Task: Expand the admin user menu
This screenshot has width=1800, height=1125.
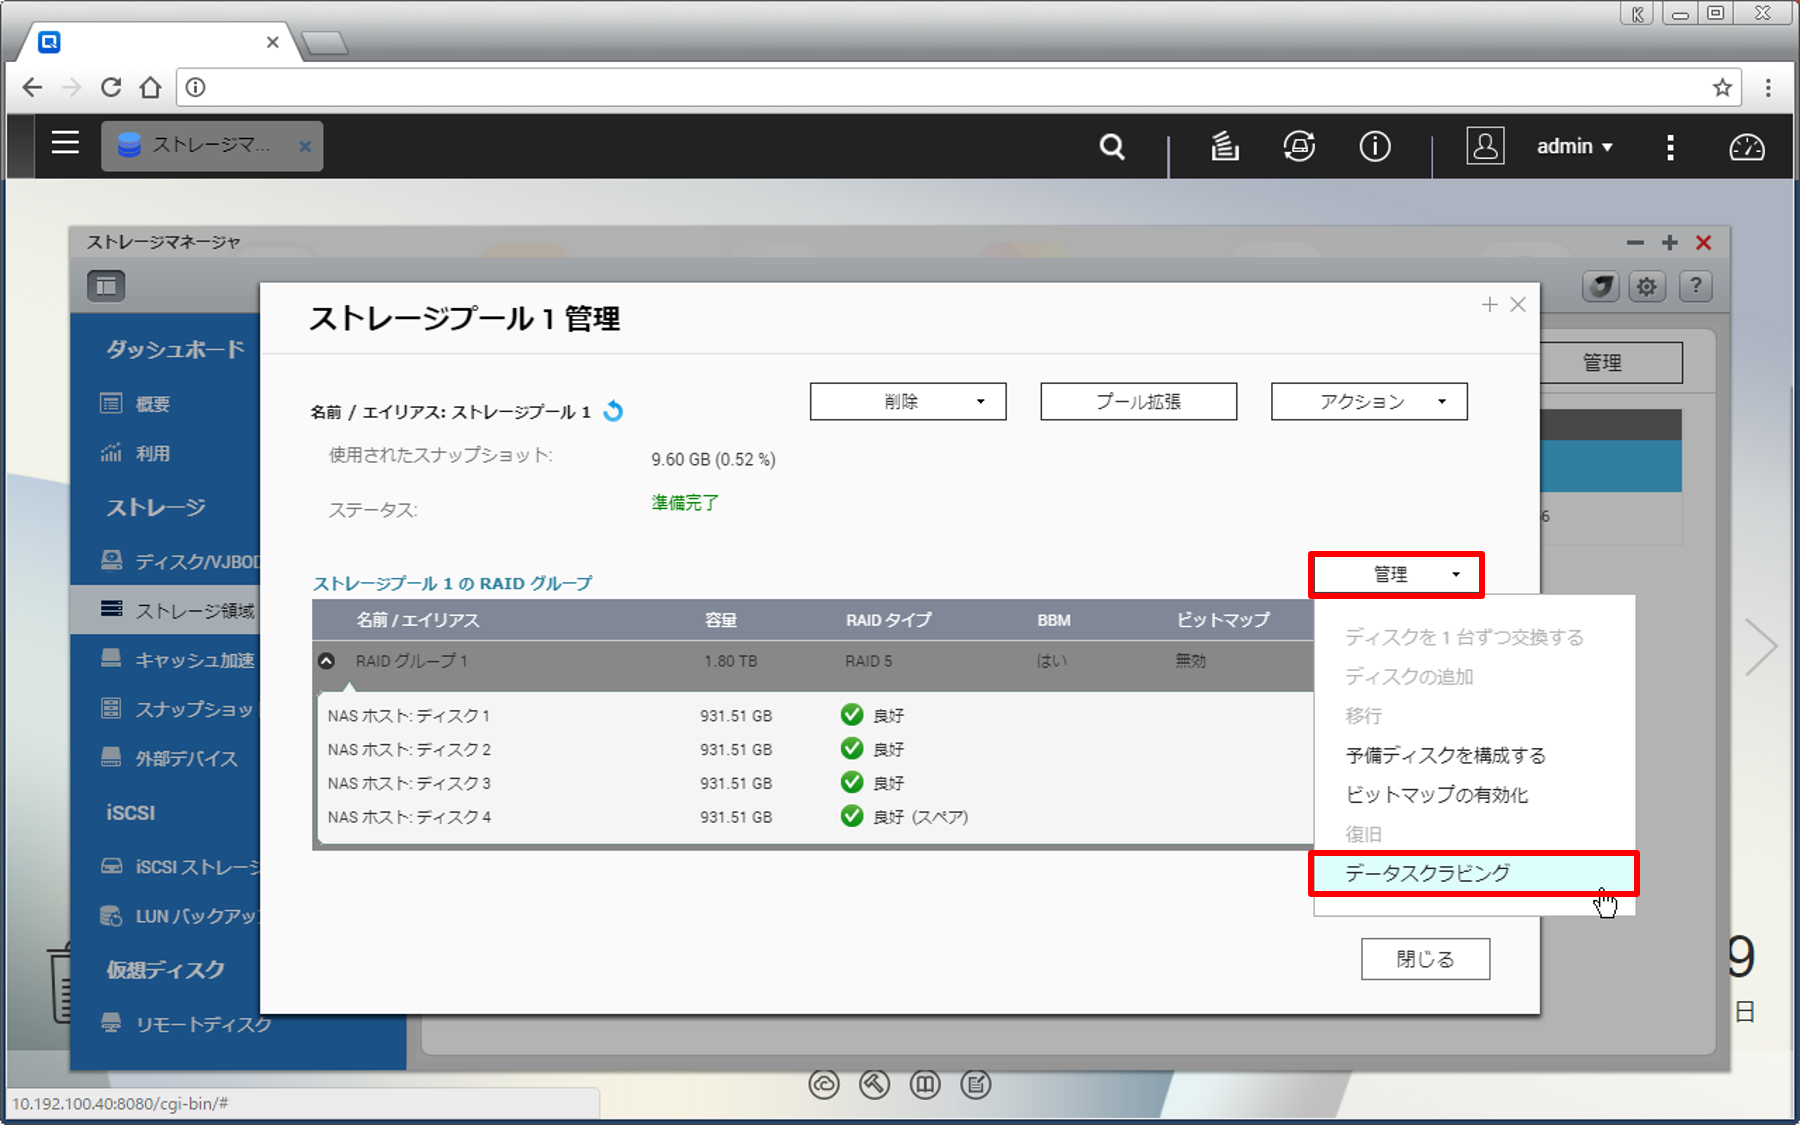Action: point(1574,147)
